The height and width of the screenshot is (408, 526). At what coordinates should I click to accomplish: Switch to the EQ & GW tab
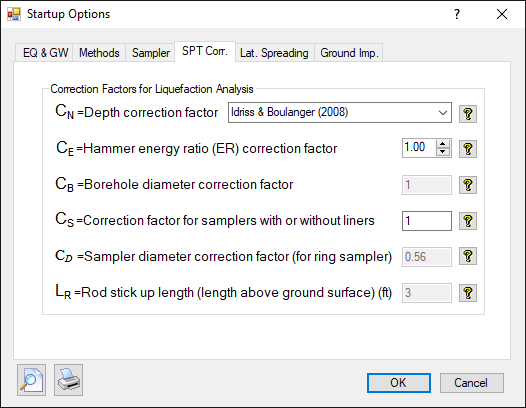pos(45,53)
